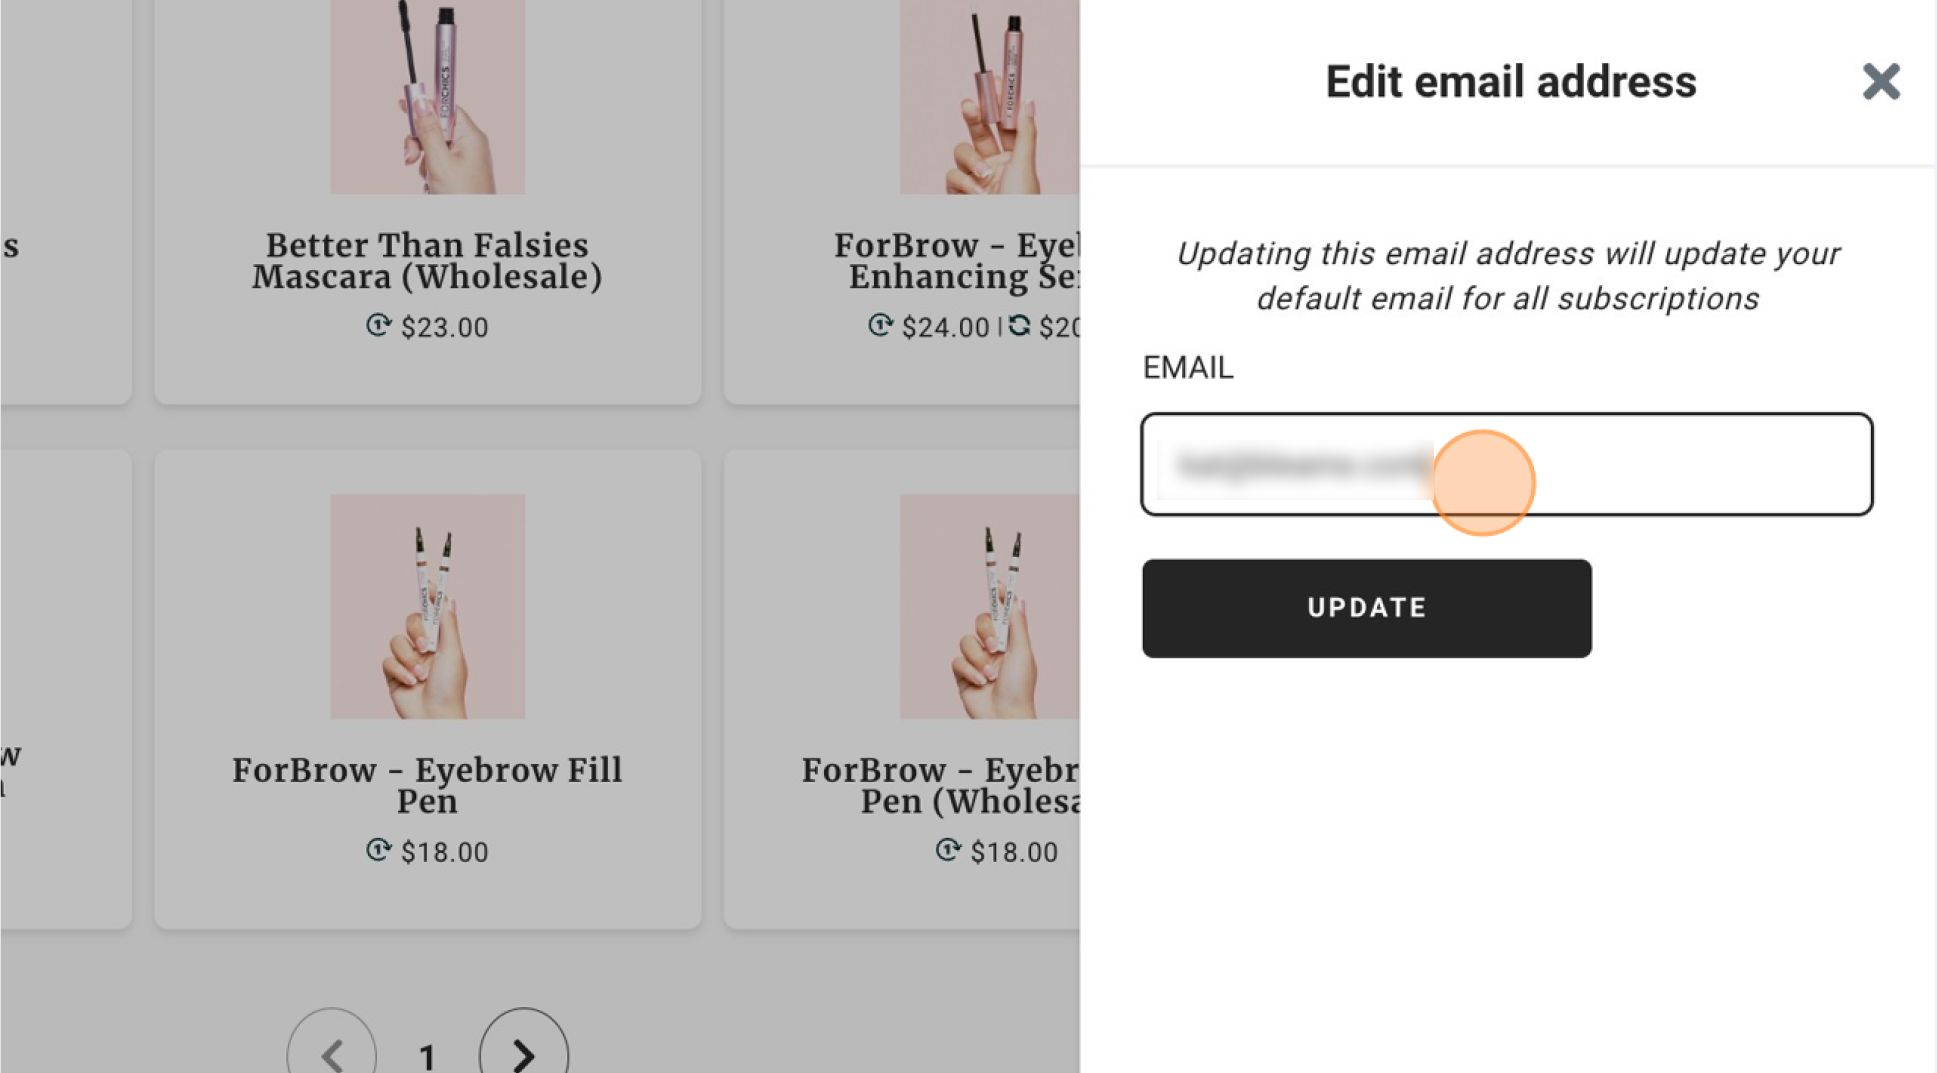Open ForBrow Eyebrow Fill Pen image

pyautogui.click(x=427, y=606)
